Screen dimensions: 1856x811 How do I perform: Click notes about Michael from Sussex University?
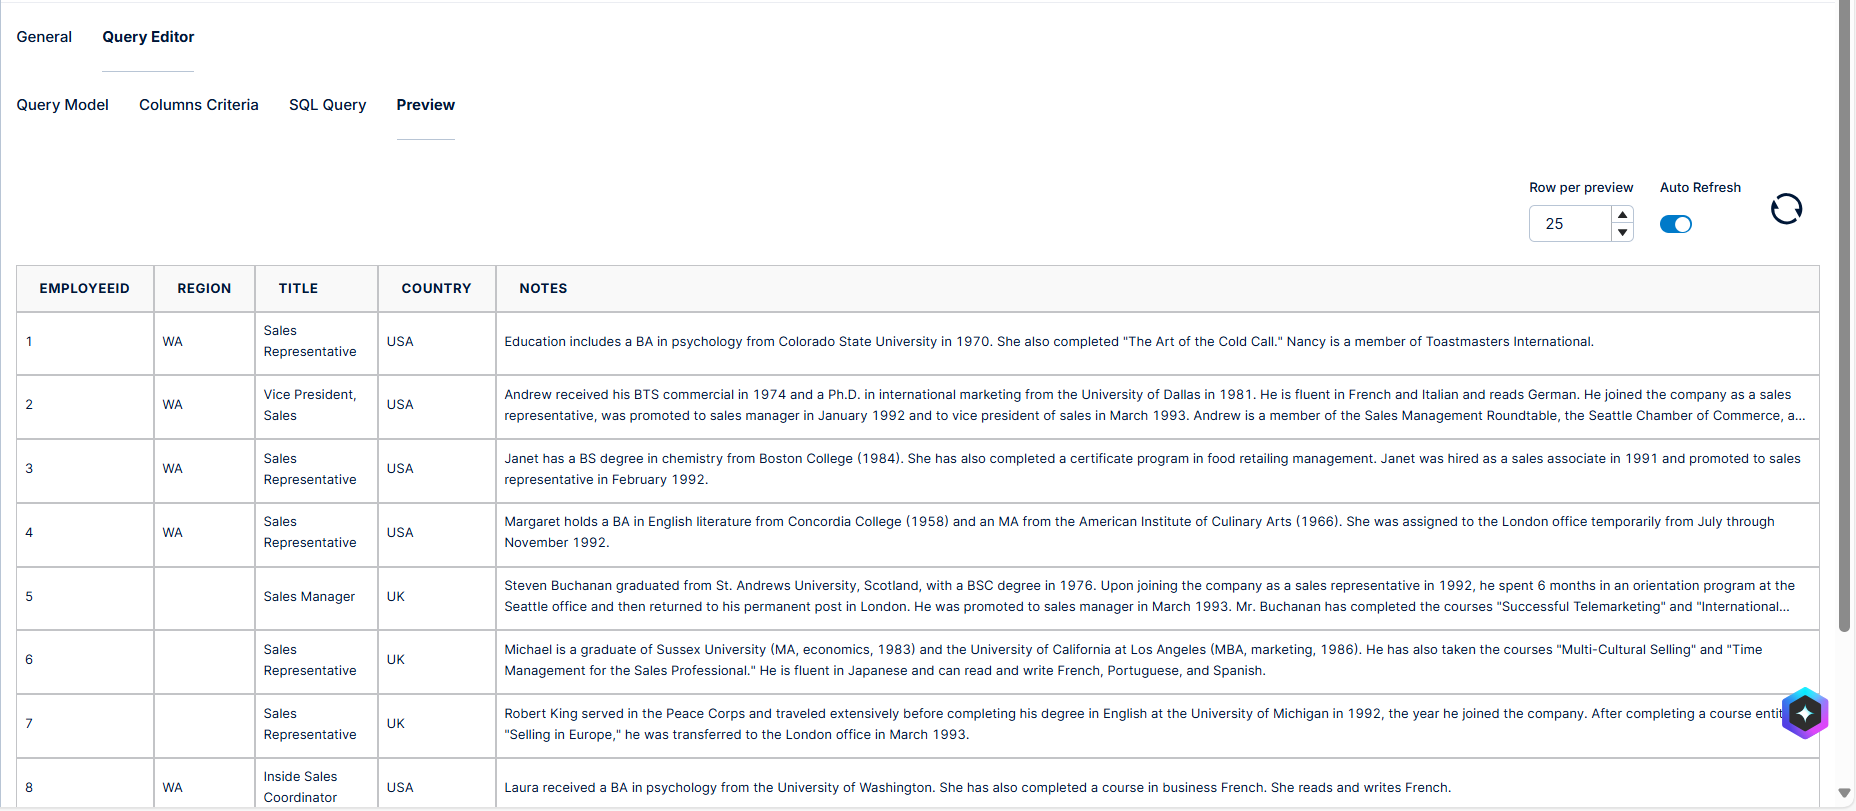[1157, 660]
